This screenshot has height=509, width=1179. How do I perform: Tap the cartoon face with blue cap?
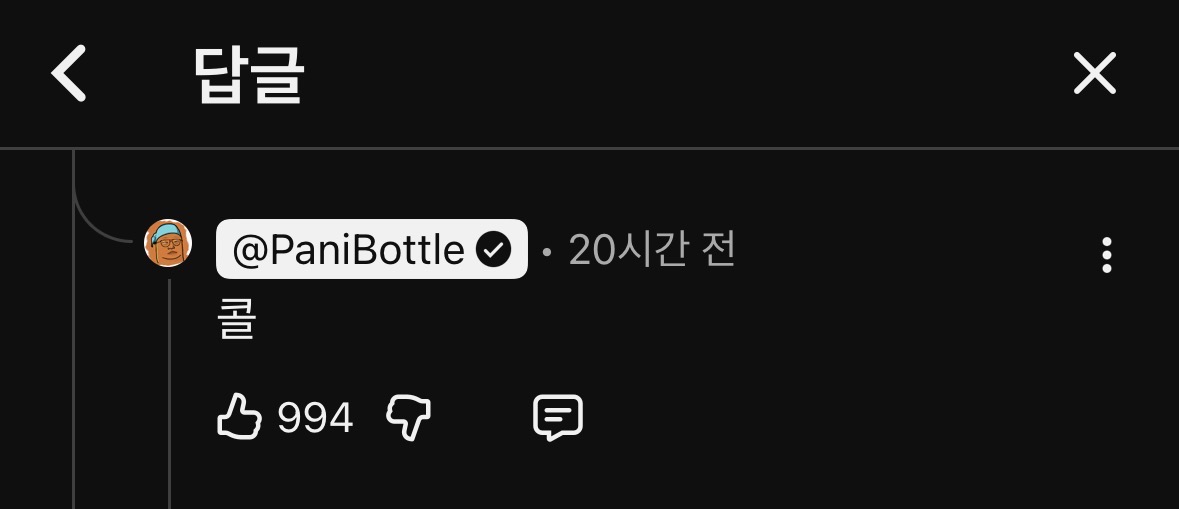[168, 243]
